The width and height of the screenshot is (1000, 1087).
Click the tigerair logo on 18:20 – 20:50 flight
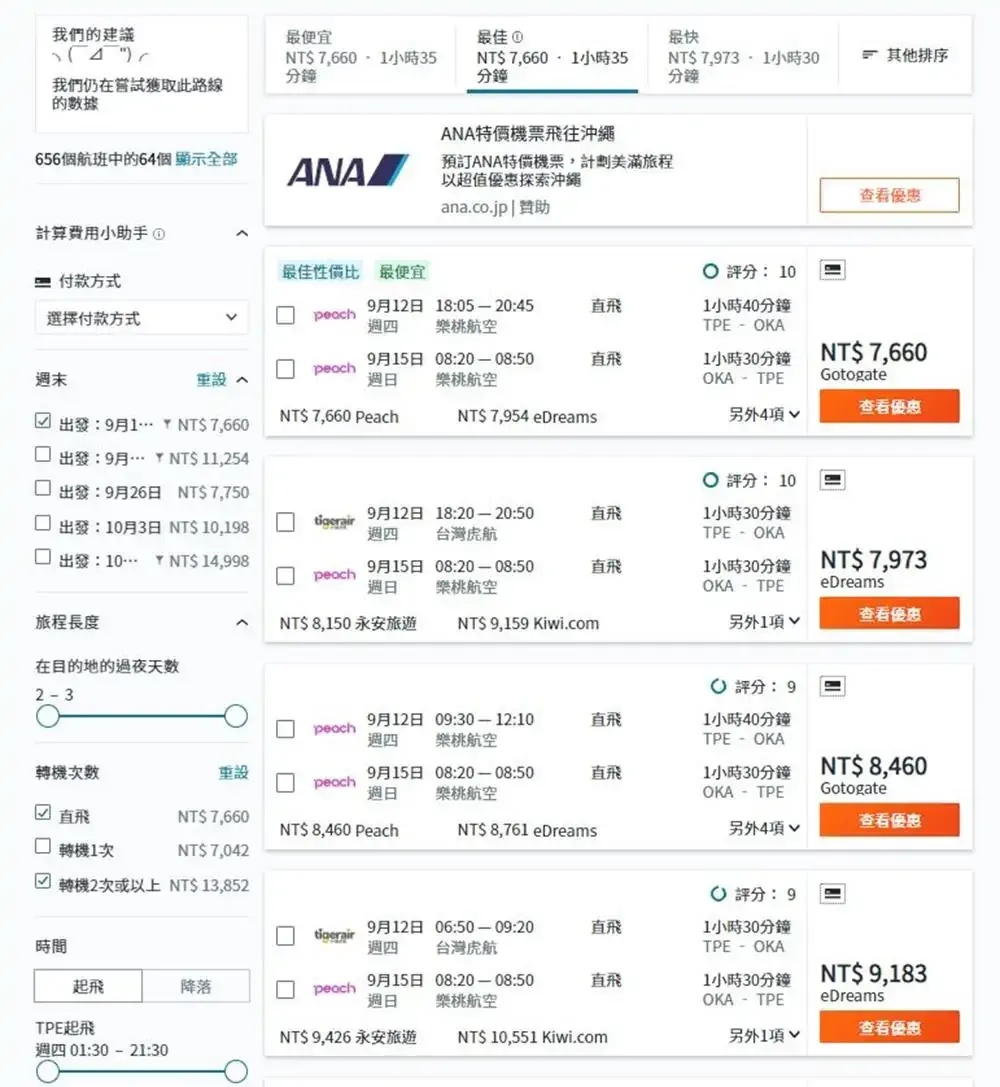point(334,521)
